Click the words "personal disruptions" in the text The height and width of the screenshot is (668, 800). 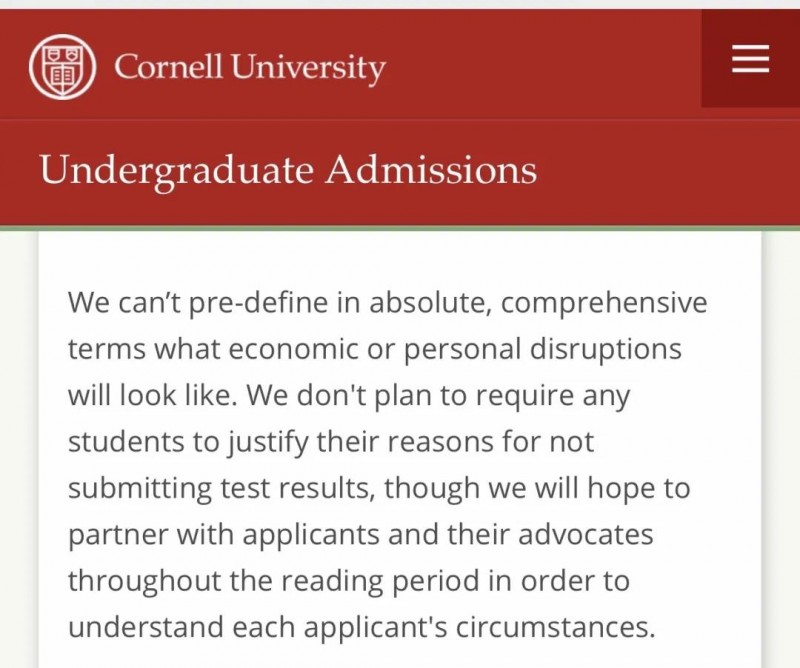pos(543,350)
